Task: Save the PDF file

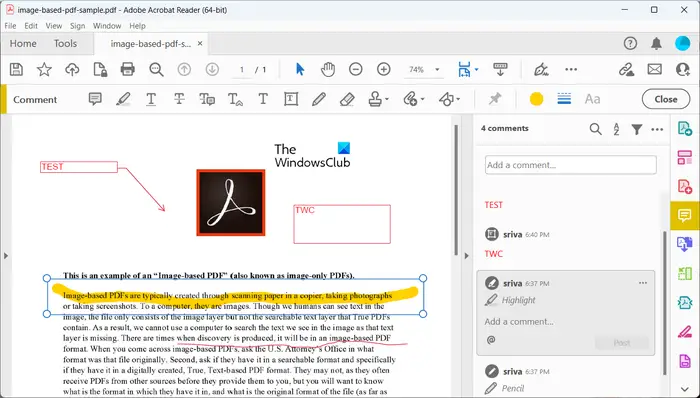Action: tap(17, 70)
